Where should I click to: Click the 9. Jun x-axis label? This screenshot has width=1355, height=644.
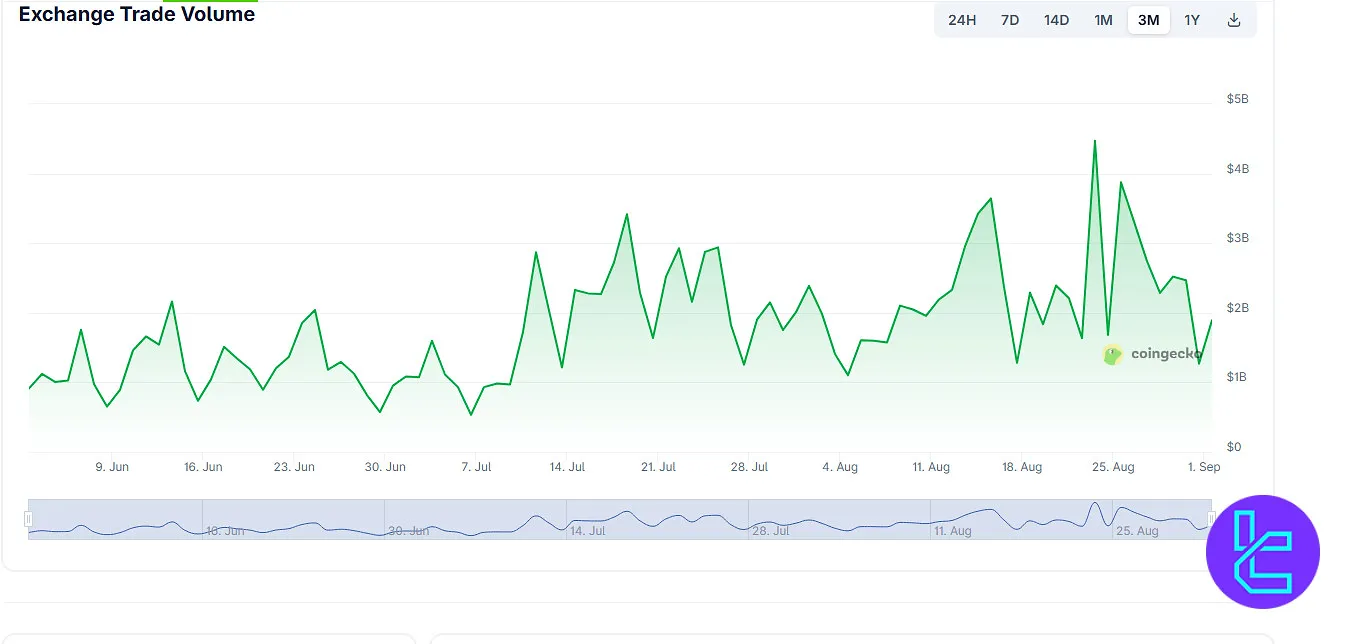coord(112,467)
